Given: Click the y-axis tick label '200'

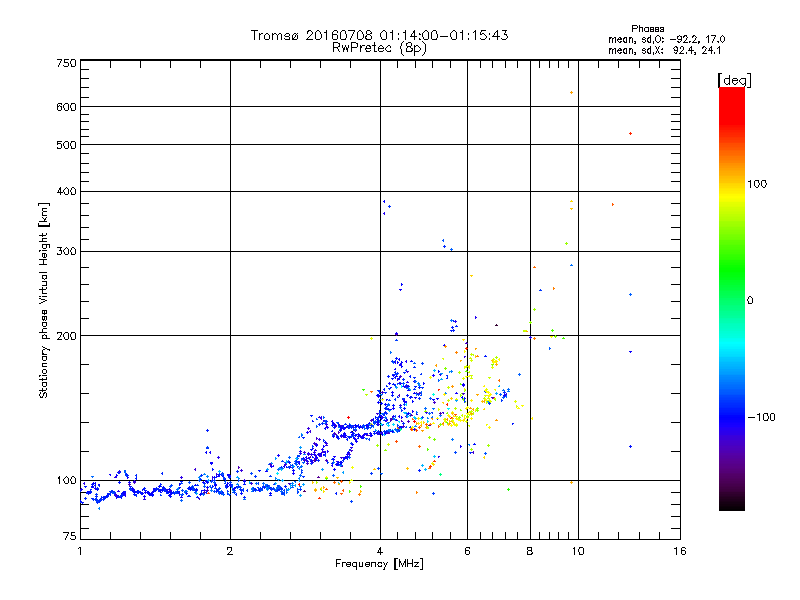Looking at the screenshot, I should pyautogui.click(x=66, y=336).
